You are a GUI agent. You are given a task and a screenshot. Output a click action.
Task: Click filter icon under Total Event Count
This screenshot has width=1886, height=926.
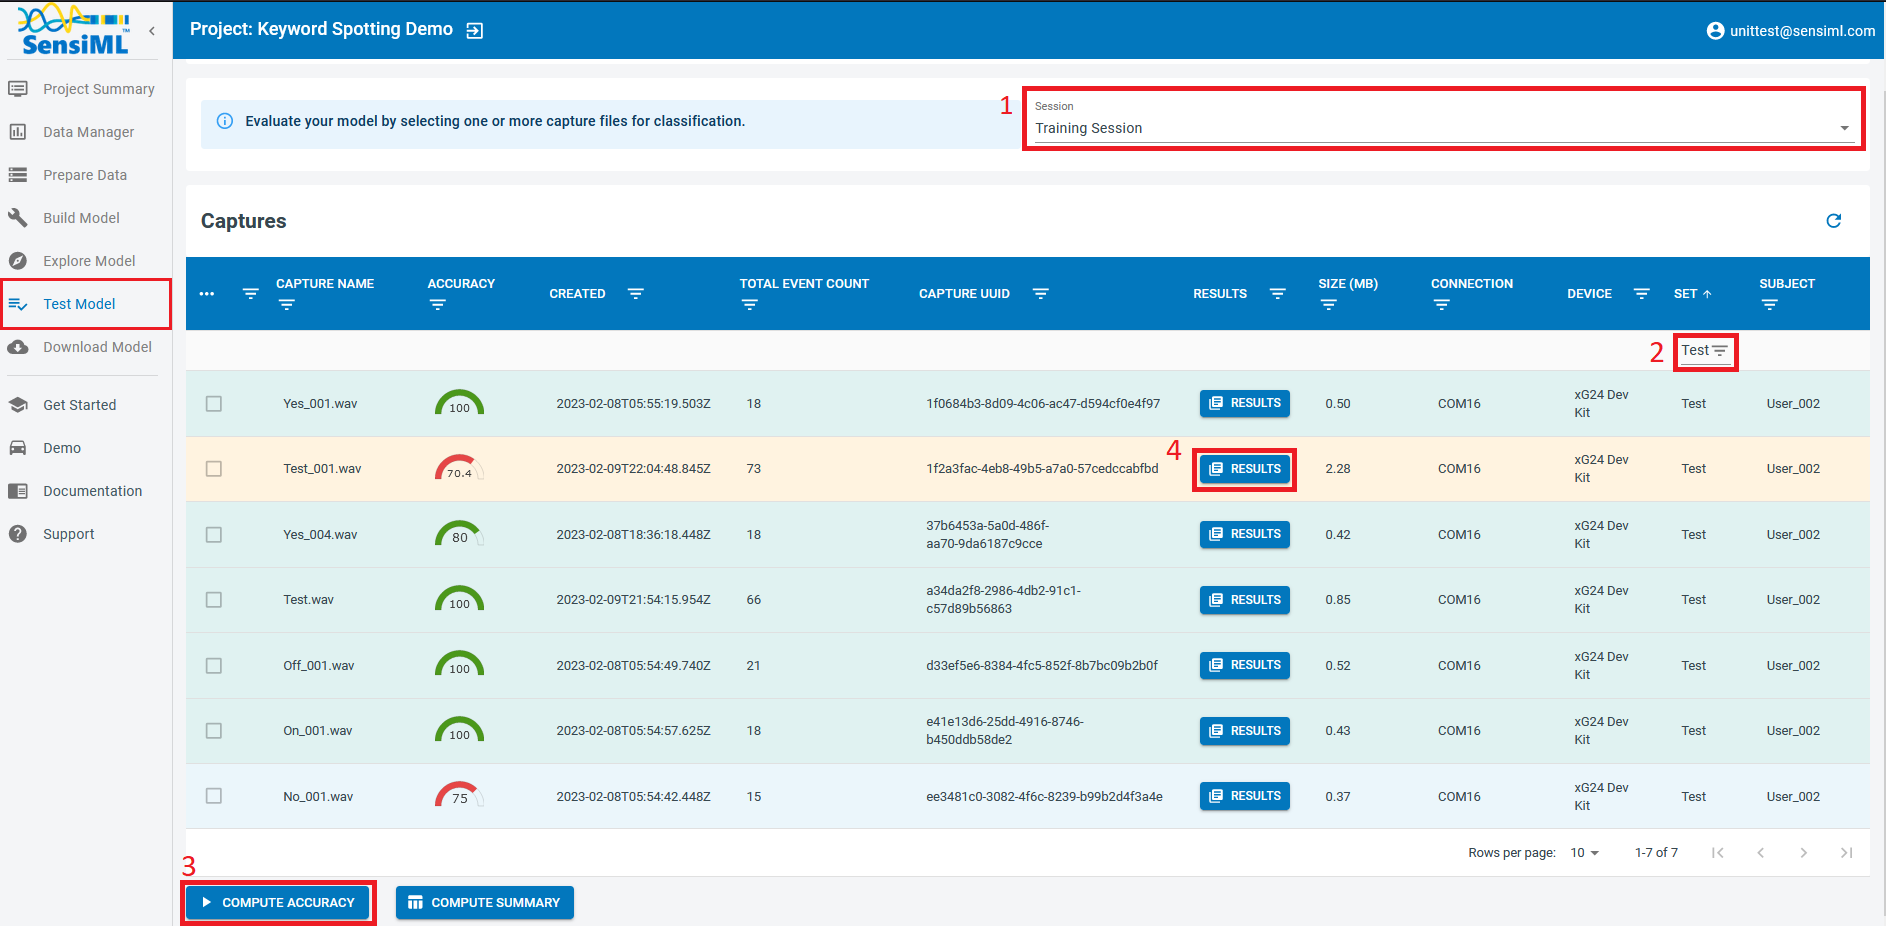(x=750, y=305)
